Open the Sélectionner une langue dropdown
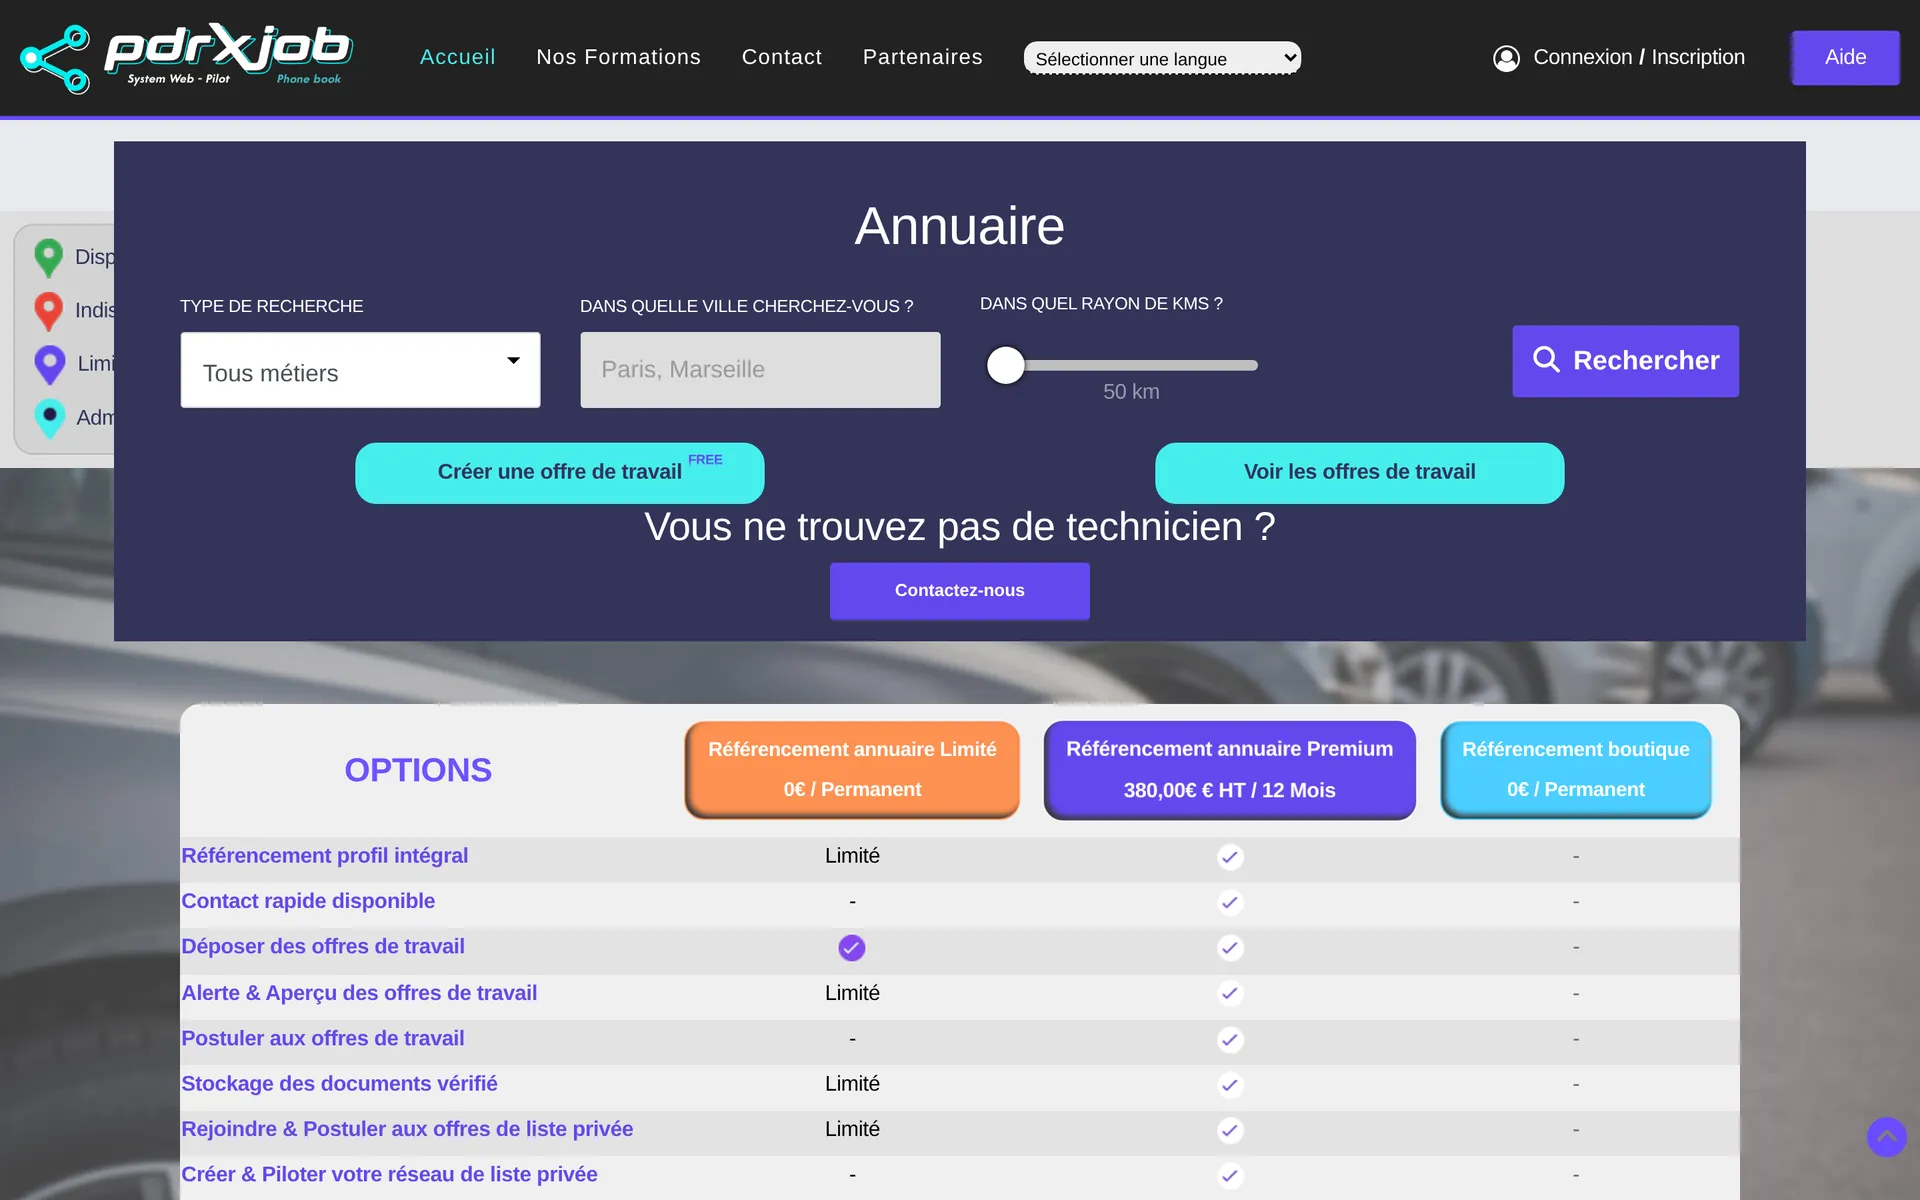 tap(1162, 58)
